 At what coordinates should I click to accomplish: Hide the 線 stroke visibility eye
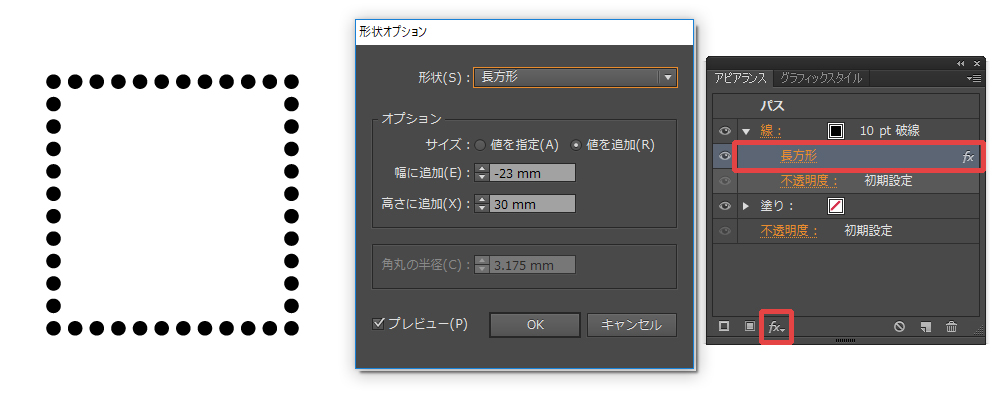(724, 130)
